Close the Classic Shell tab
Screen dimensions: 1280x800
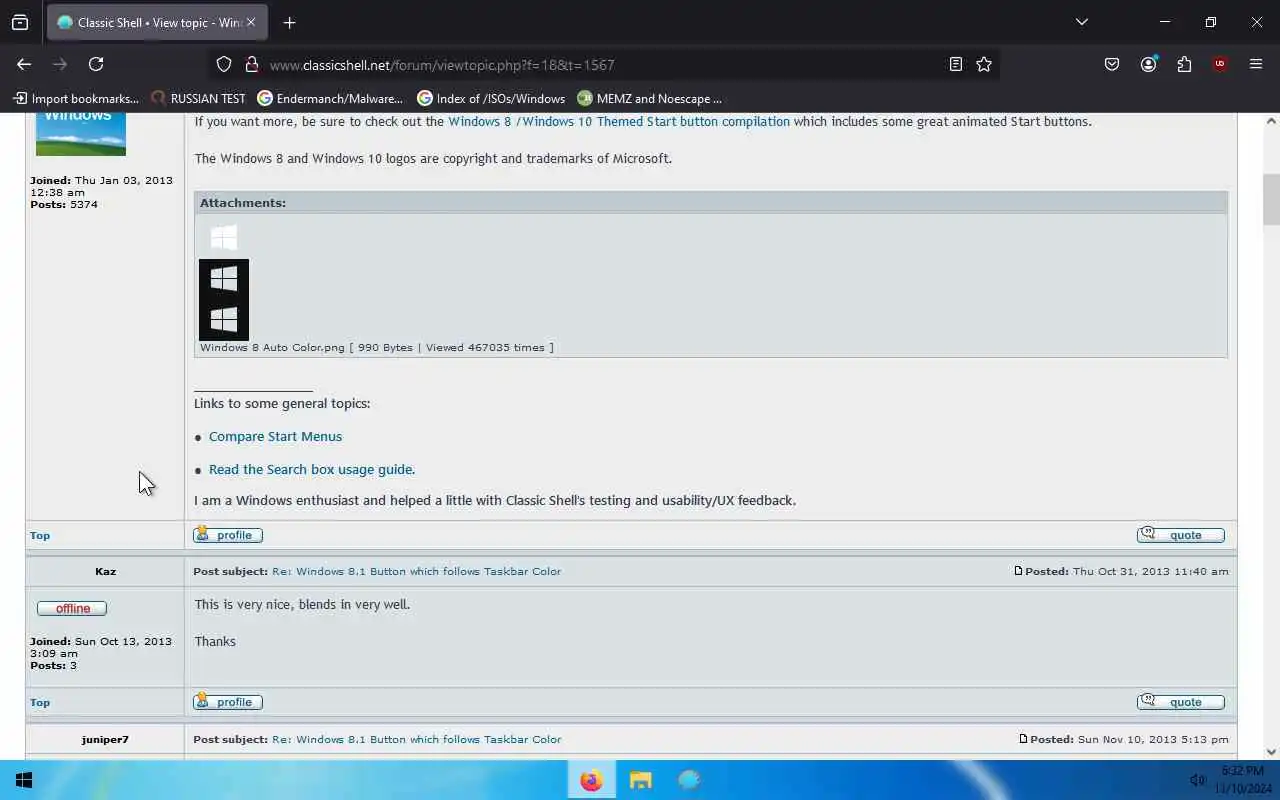pos(251,22)
